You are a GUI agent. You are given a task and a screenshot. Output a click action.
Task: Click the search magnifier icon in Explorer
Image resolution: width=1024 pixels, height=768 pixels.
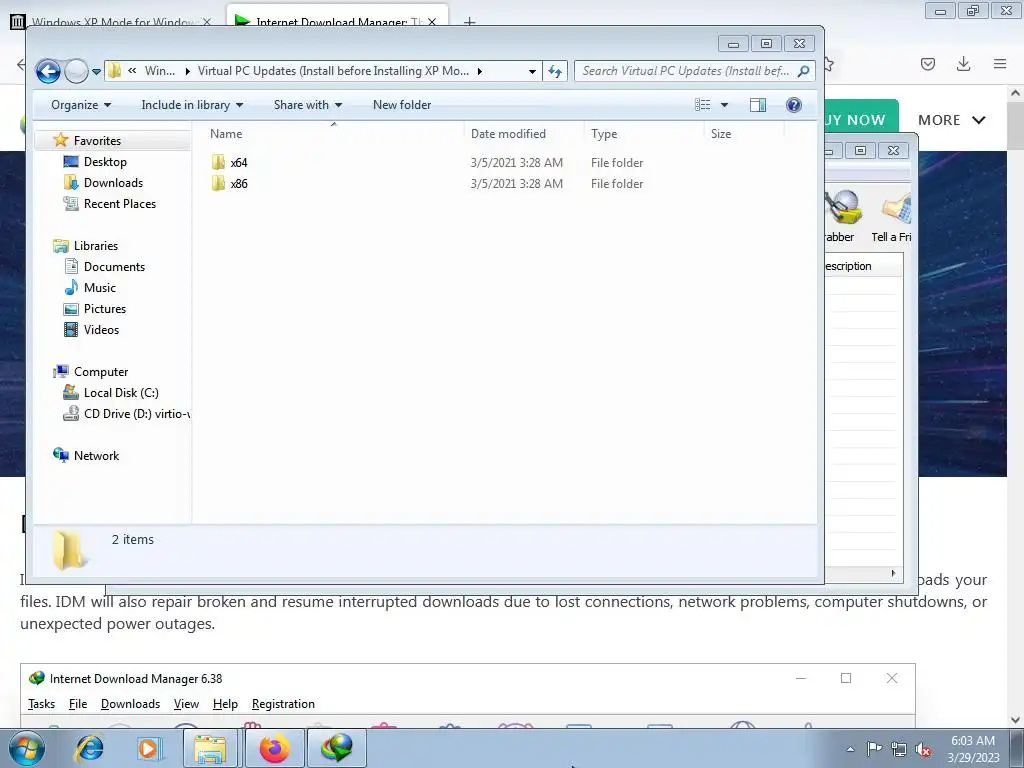(804, 71)
